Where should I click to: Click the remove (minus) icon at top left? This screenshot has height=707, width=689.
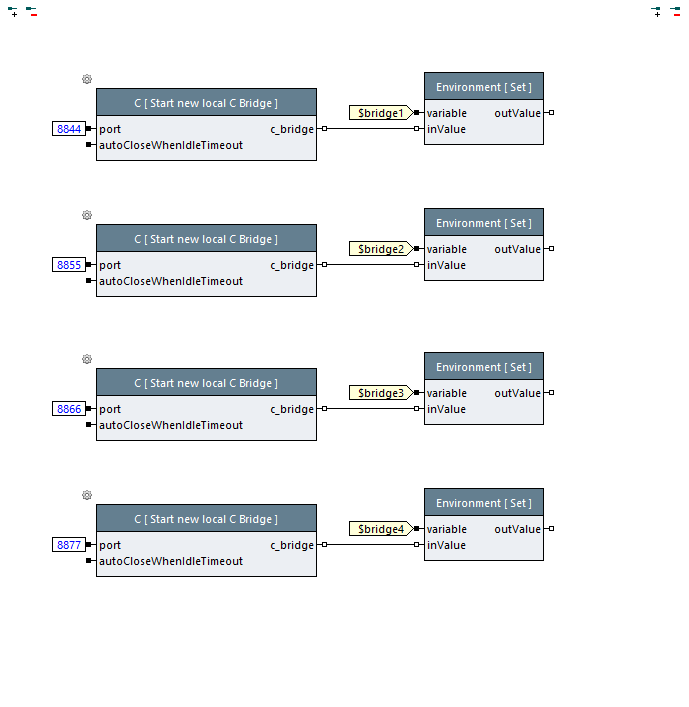pyautogui.click(x=31, y=12)
